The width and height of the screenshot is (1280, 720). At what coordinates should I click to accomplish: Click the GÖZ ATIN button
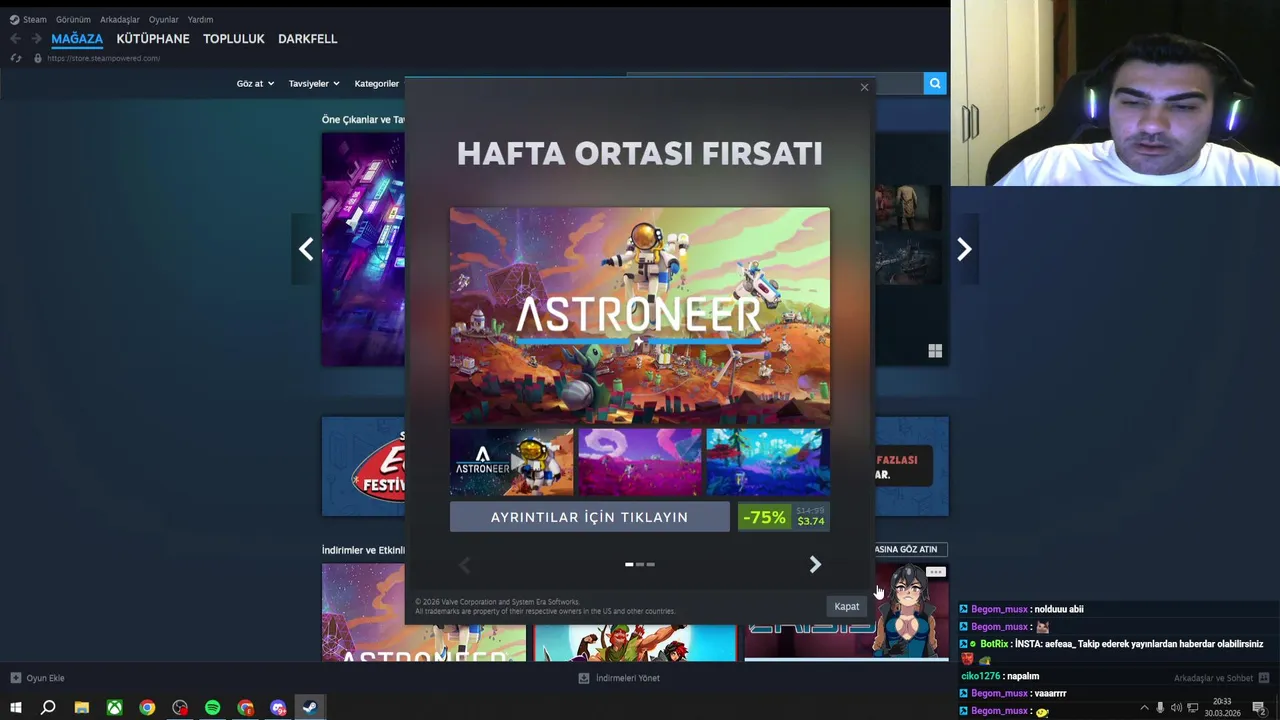[910, 549]
